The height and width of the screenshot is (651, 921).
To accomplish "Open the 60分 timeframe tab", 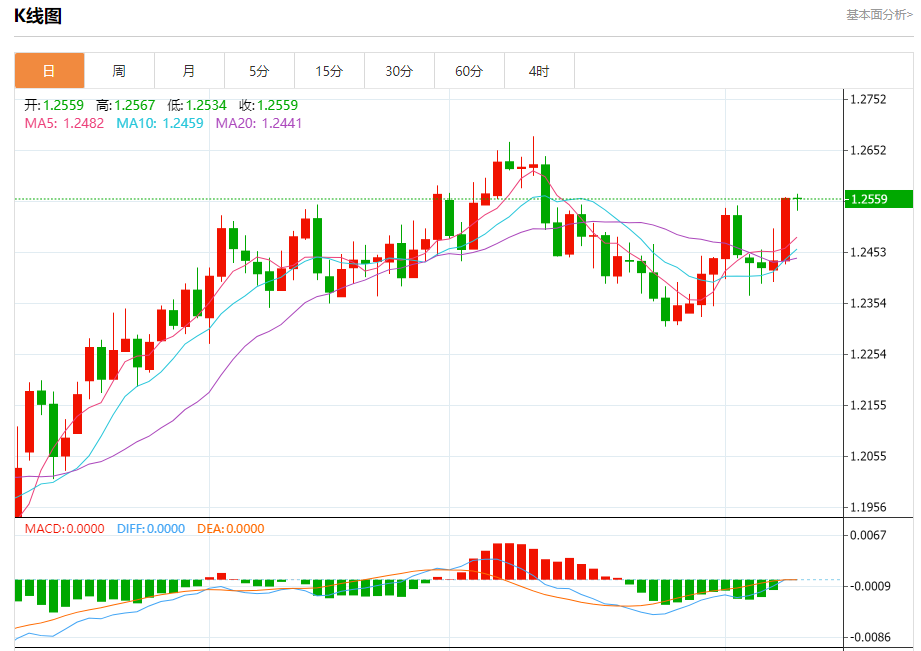I will [469, 71].
